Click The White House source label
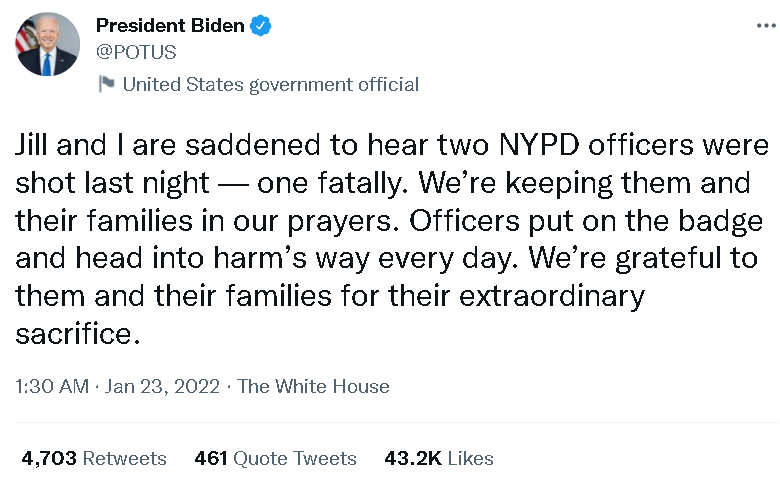Viewport: 780px width, 490px height. point(314,386)
